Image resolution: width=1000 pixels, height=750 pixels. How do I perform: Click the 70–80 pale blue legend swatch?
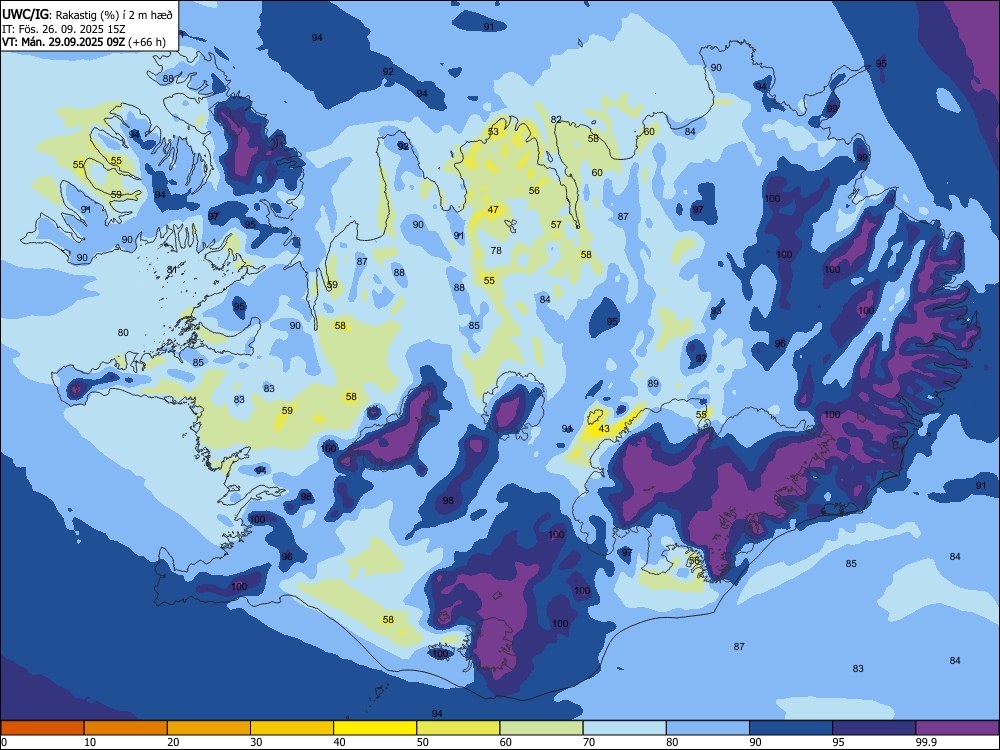coord(624,728)
